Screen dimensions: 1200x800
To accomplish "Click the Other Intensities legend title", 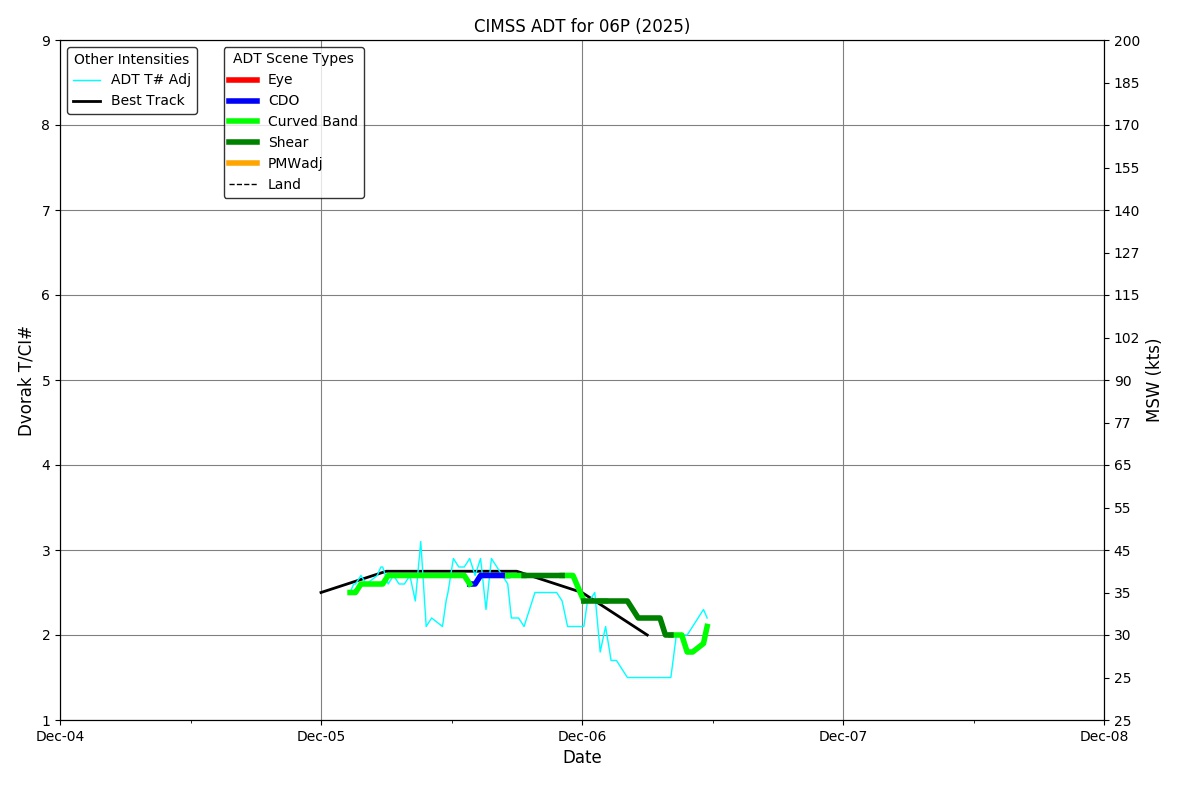I will [x=131, y=59].
